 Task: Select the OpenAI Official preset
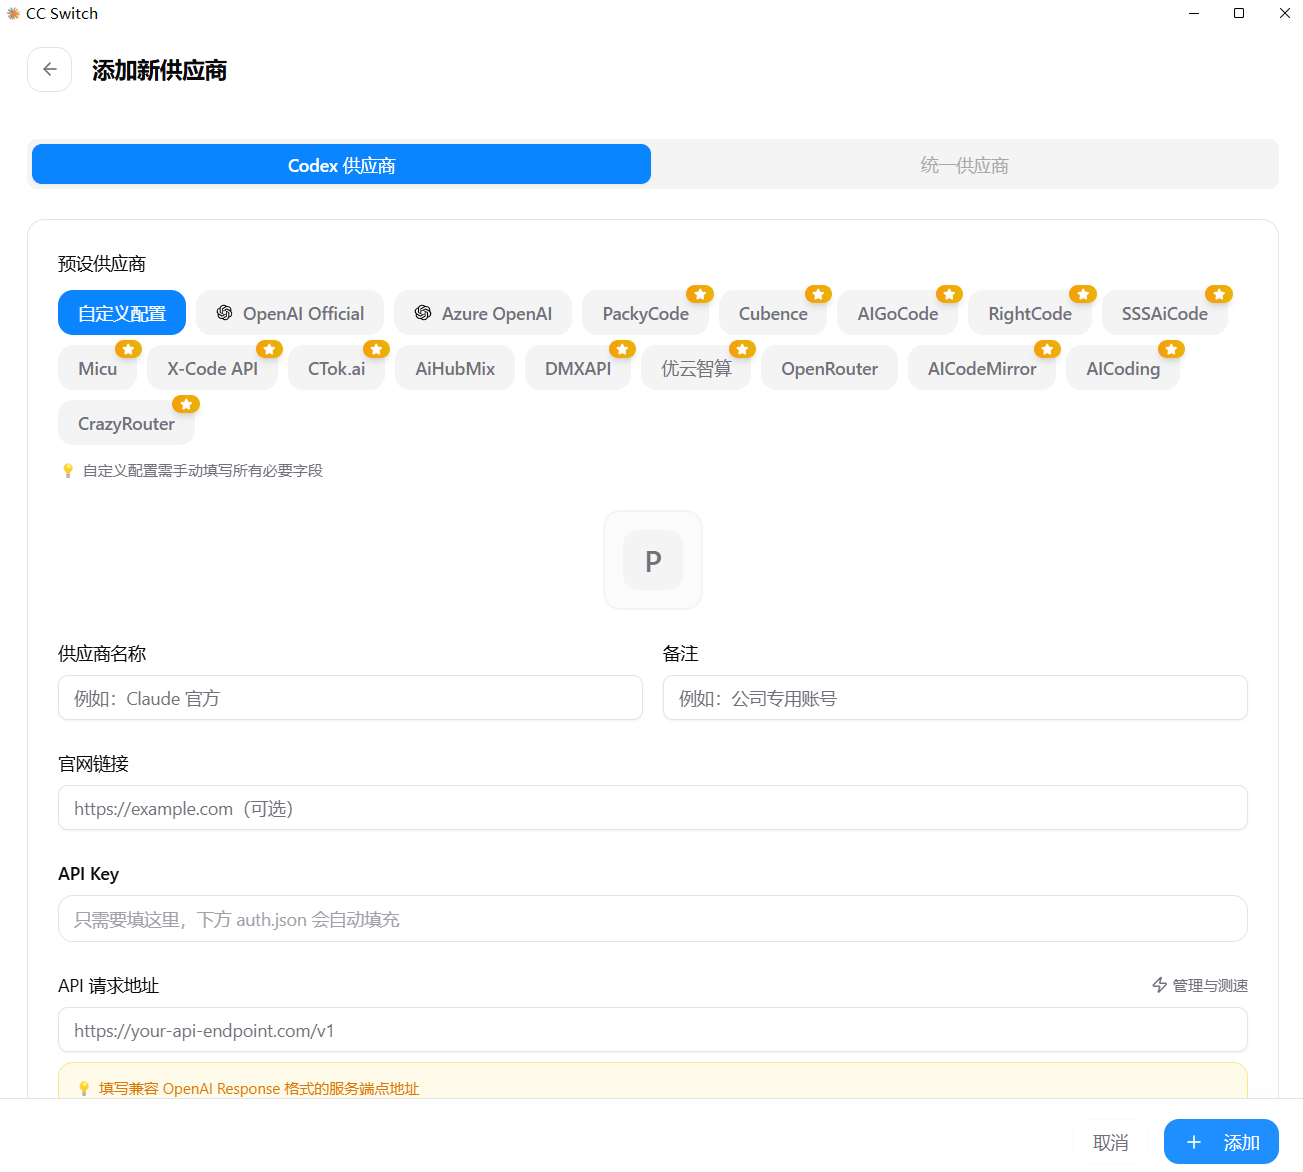pos(290,313)
